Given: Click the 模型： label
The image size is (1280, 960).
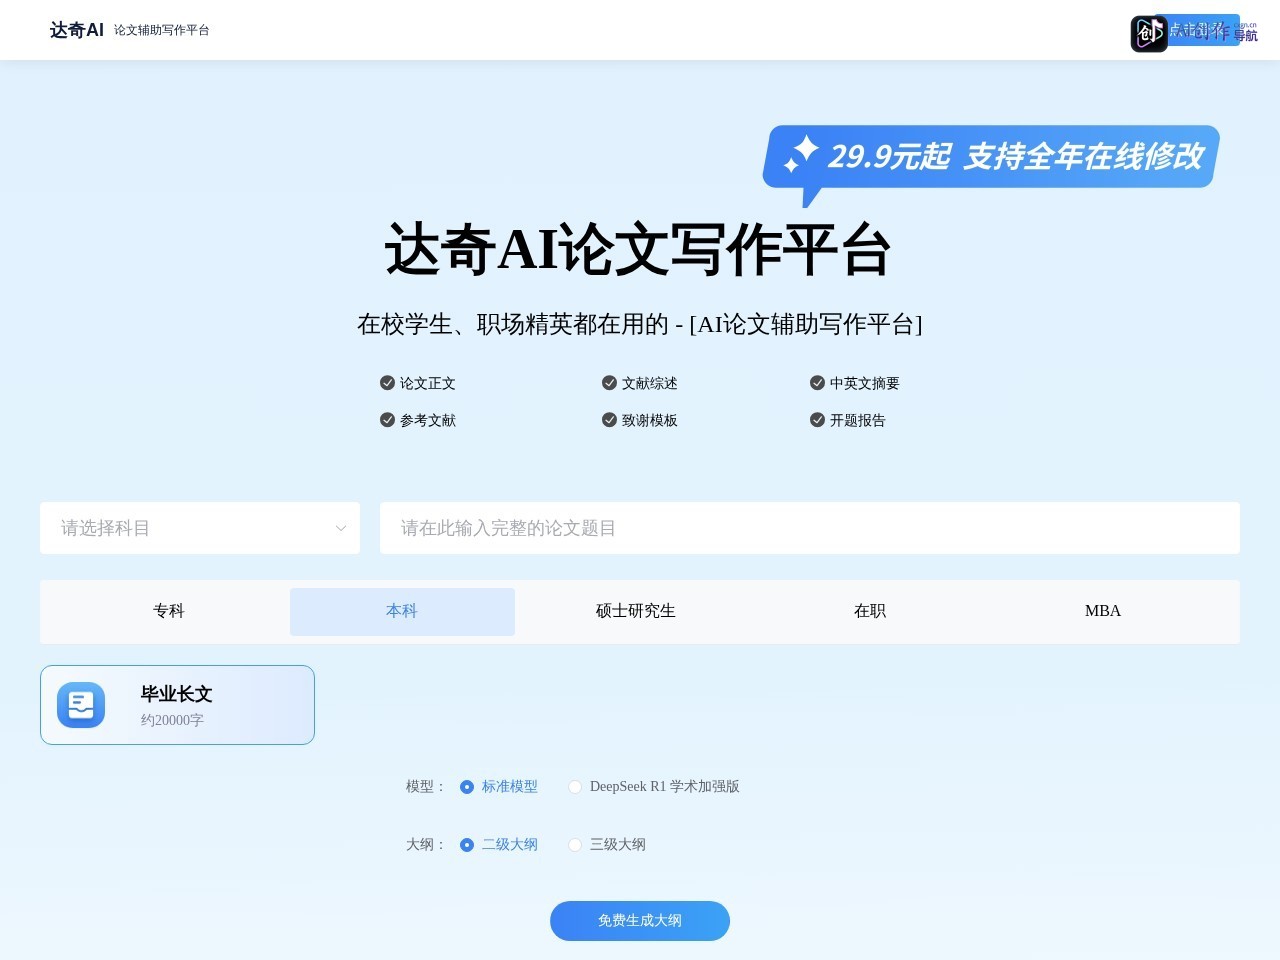Looking at the screenshot, I should tap(427, 787).
